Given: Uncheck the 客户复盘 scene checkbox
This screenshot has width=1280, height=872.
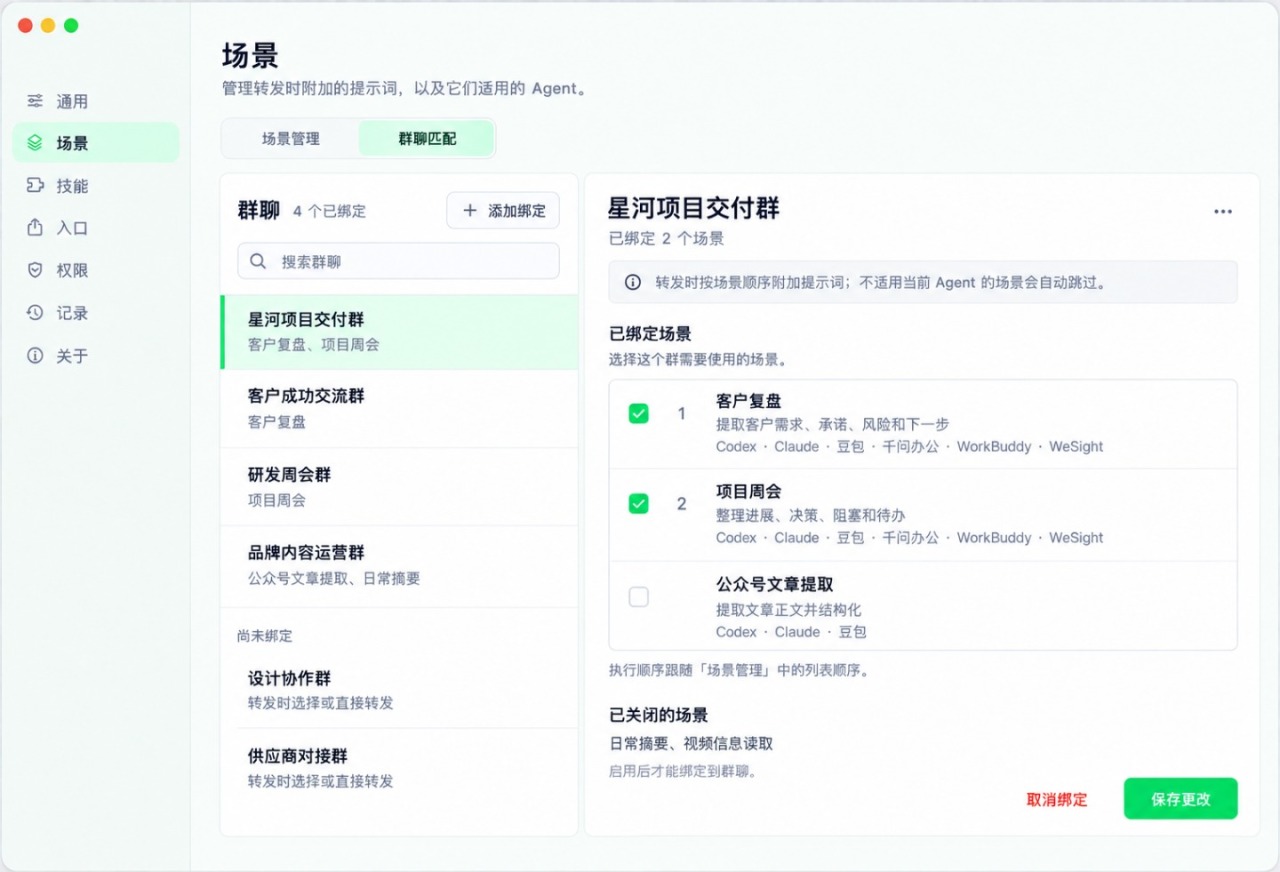Looking at the screenshot, I should 638,413.
